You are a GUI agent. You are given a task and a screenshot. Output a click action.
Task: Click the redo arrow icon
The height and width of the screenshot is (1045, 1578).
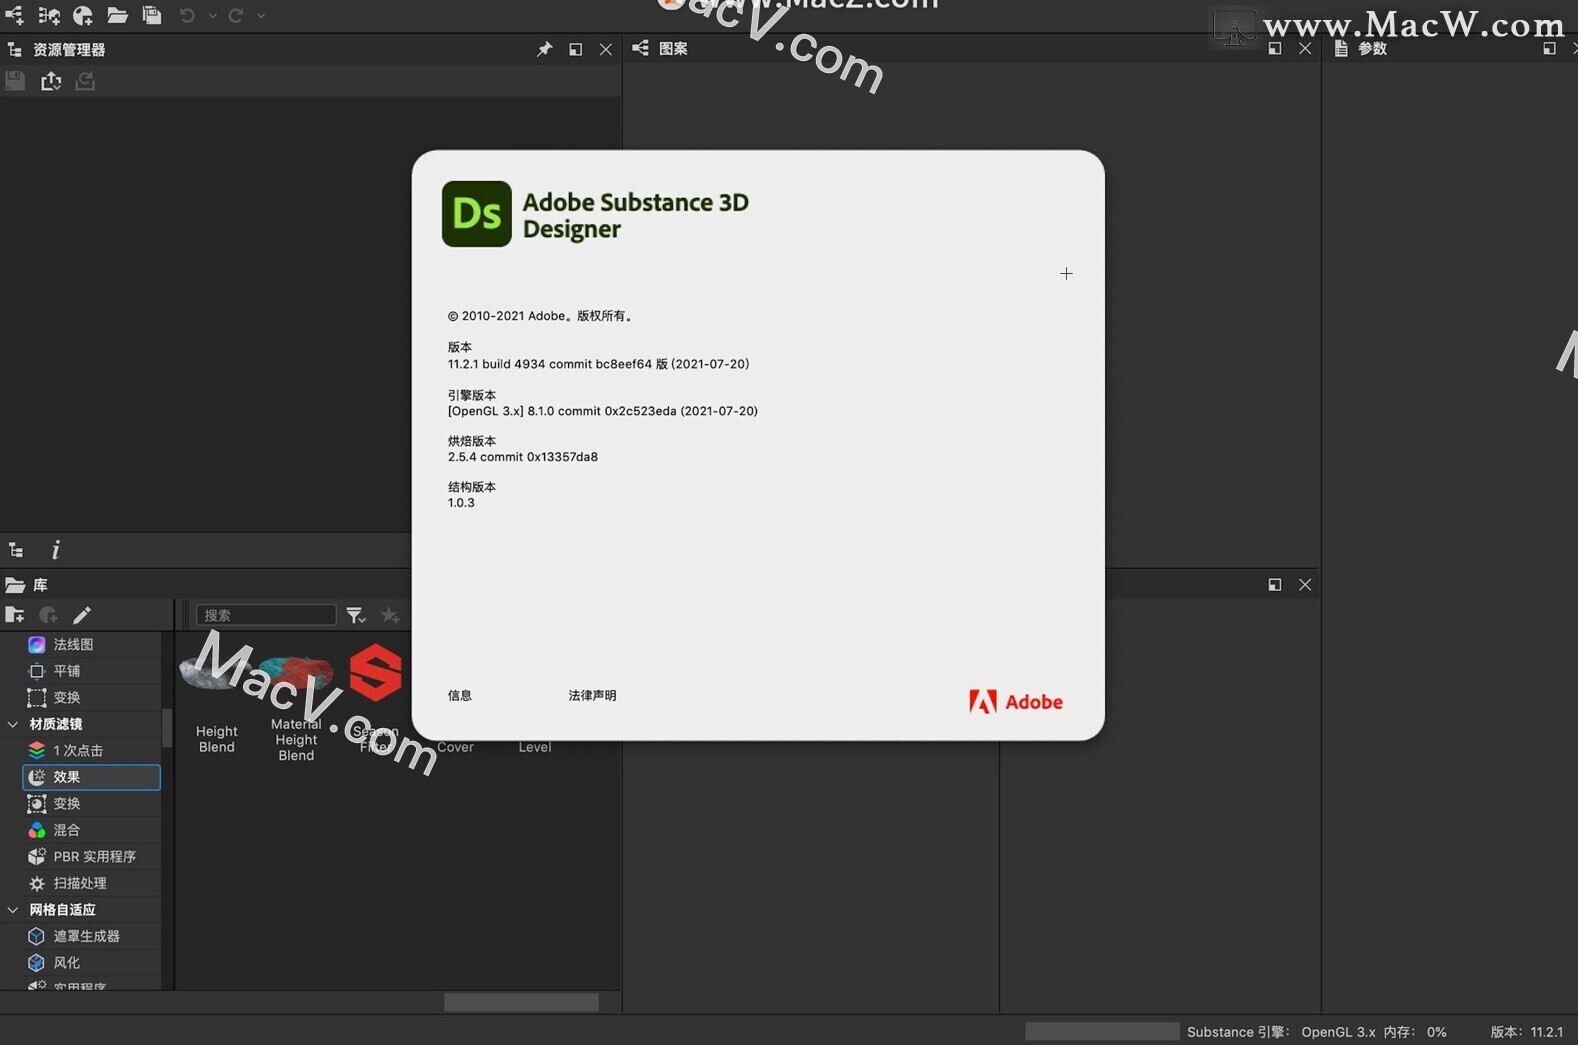click(x=236, y=15)
